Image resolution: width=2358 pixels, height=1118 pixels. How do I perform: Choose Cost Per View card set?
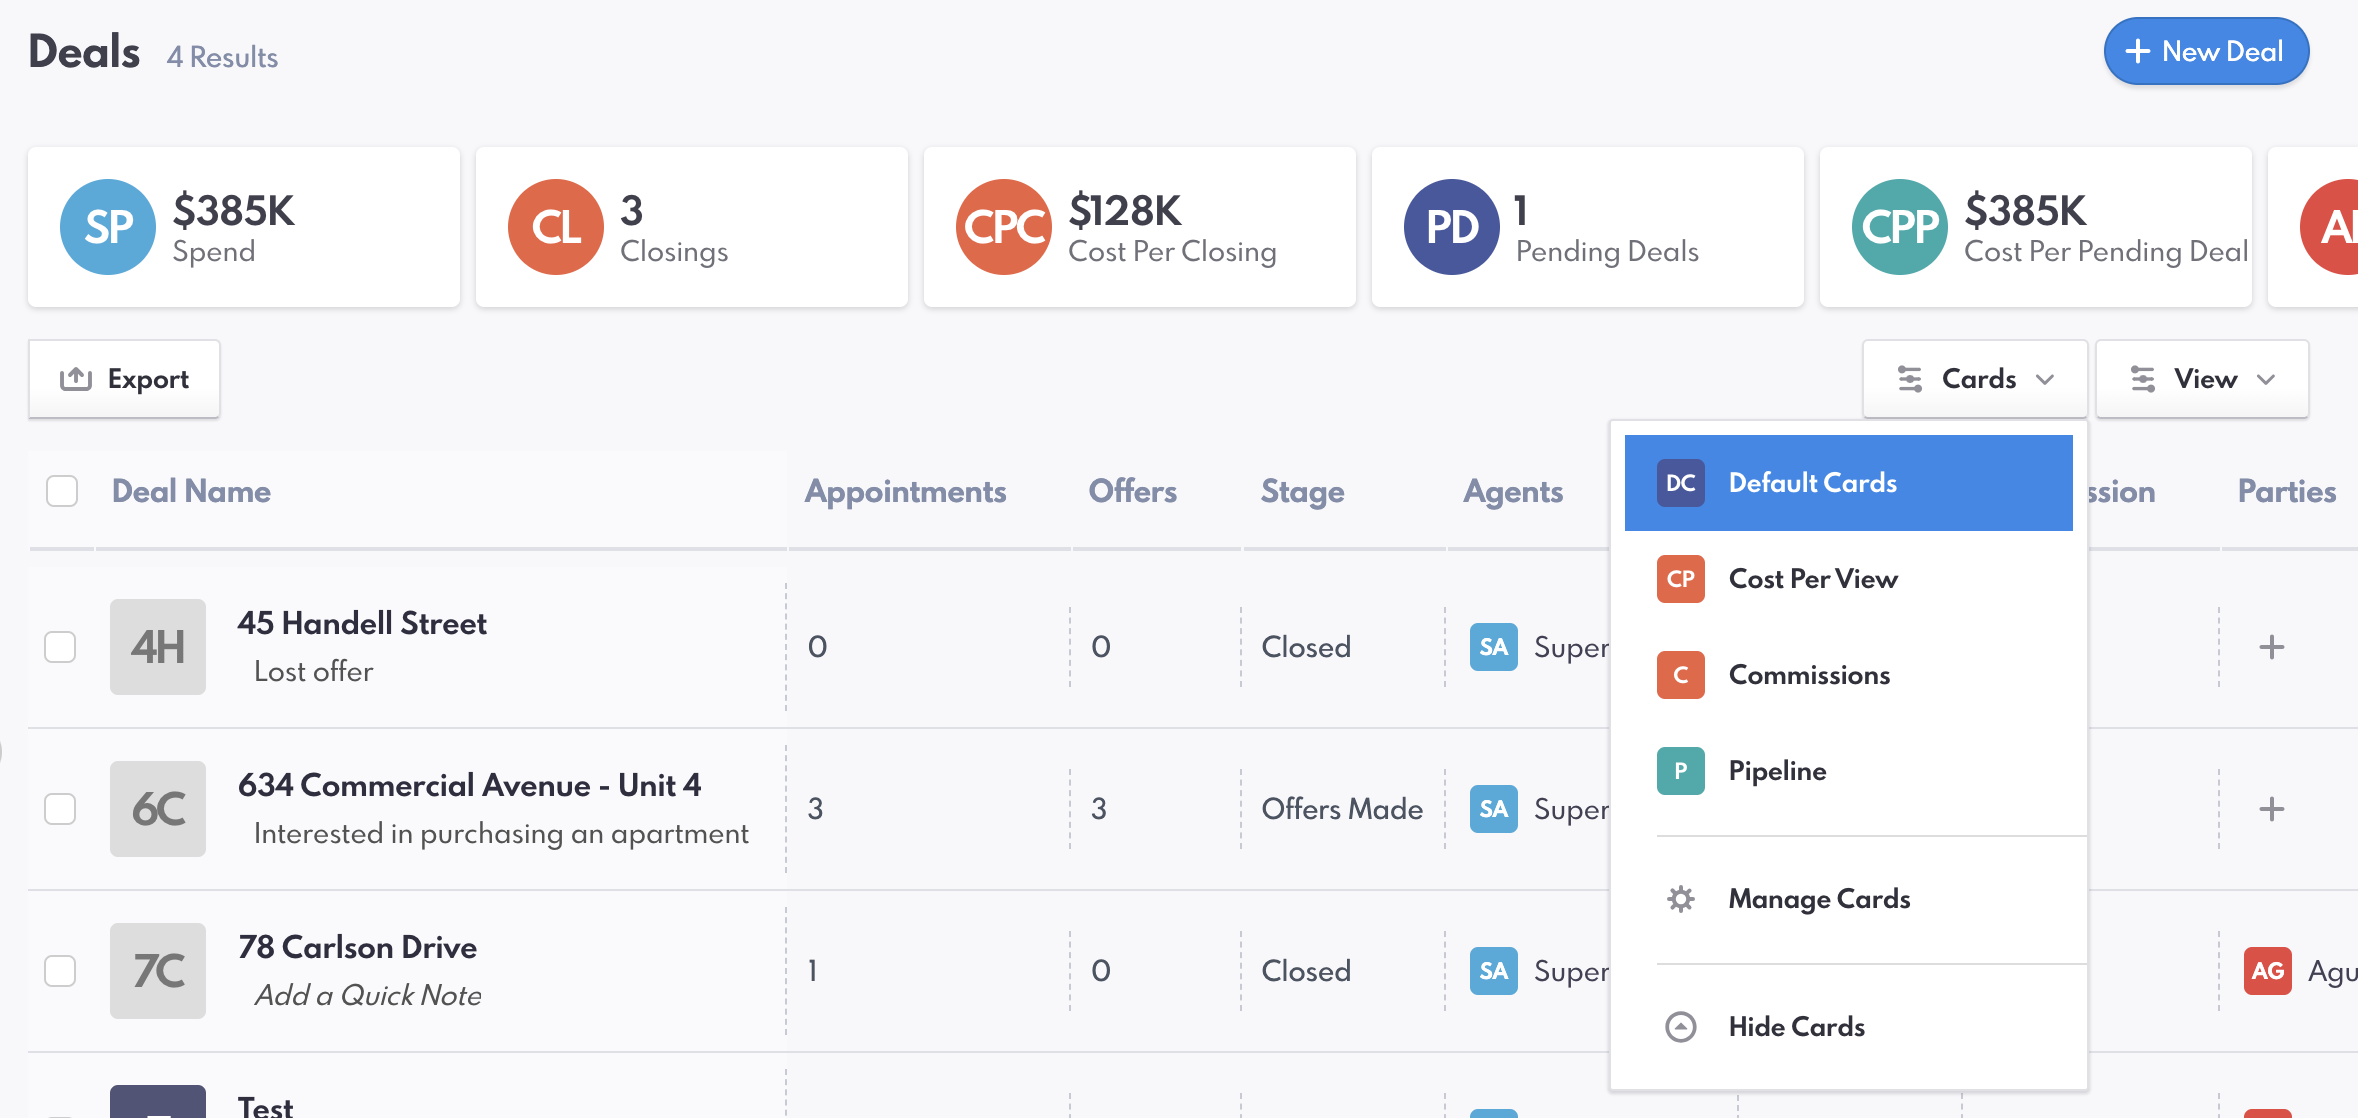point(1812,579)
